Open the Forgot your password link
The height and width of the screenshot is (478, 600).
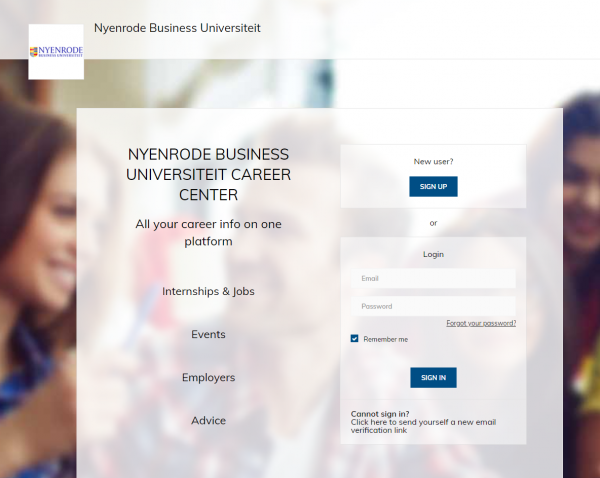pyautogui.click(x=481, y=323)
